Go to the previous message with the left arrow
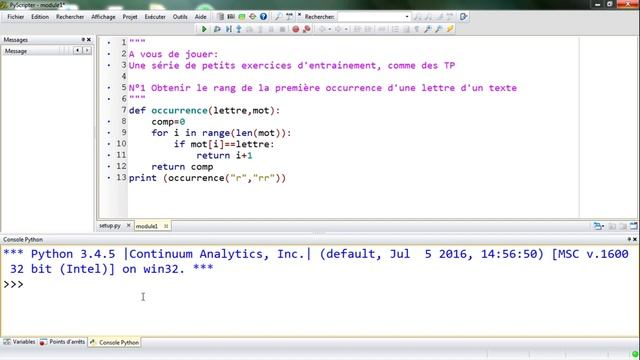Screen dimensions: 640x360 point(77,50)
